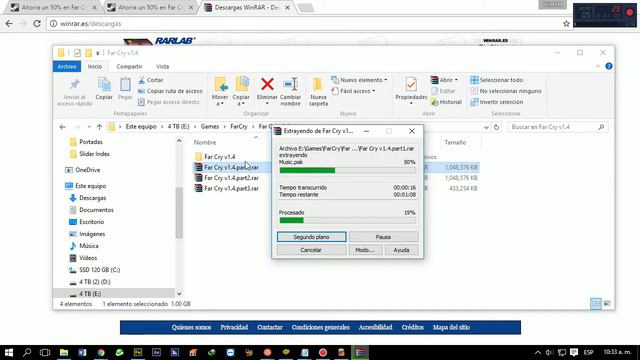Select 4 TB (2) (D:) drive

tap(90, 282)
